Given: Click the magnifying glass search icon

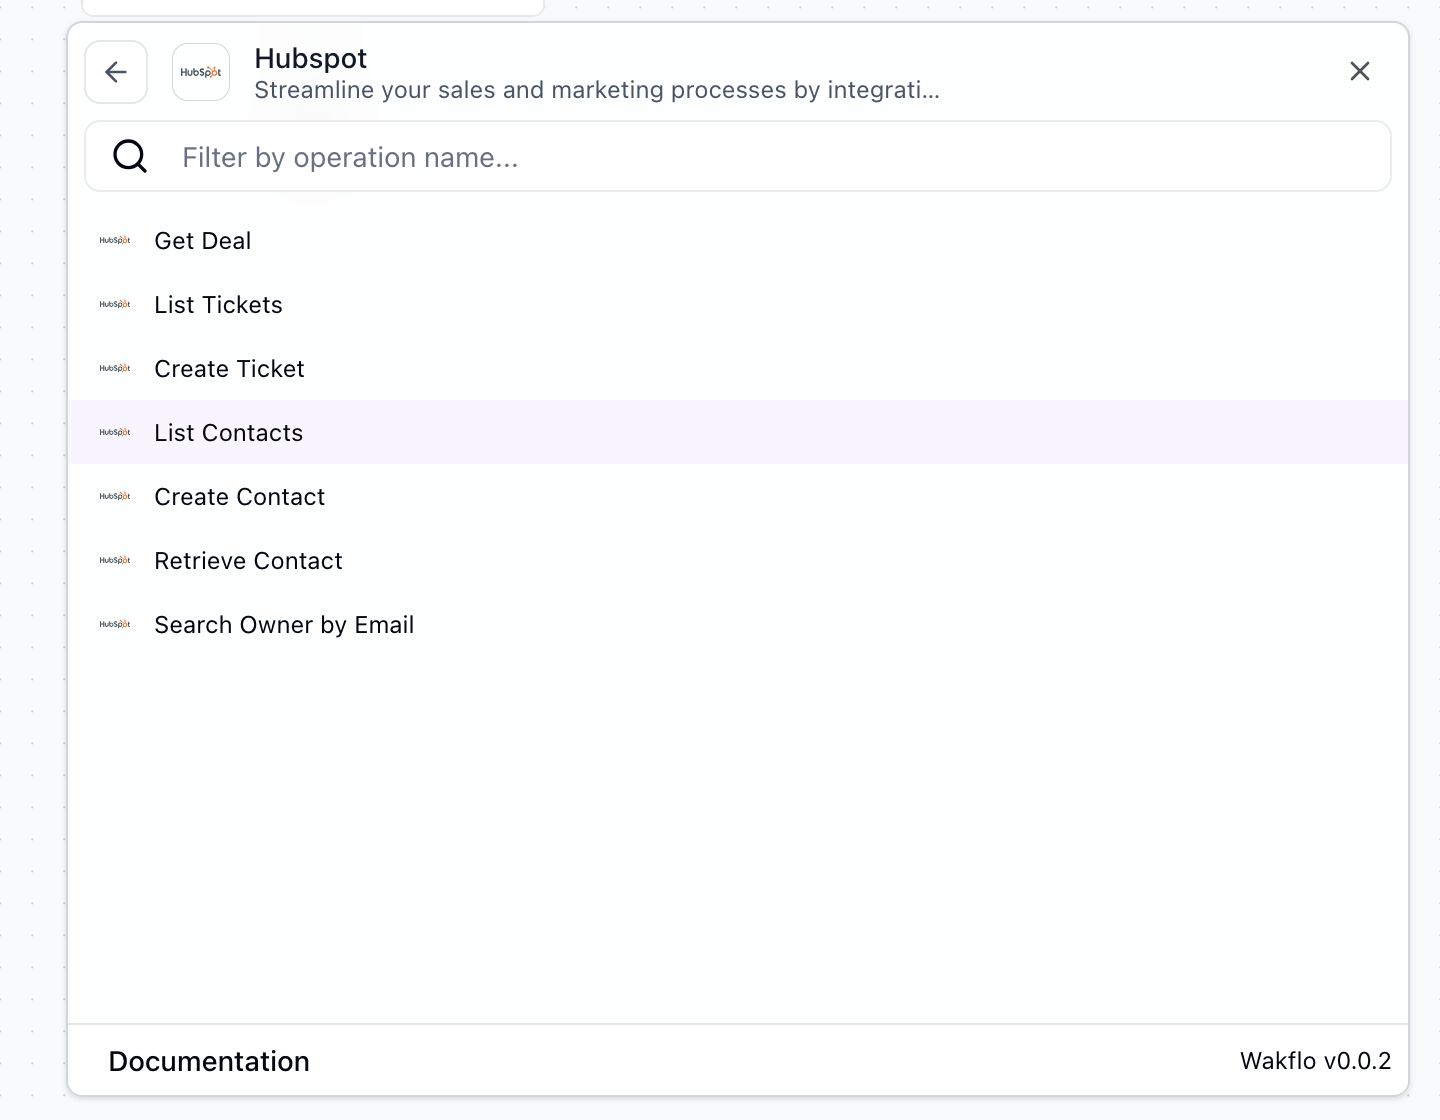Looking at the screenshot, I should [x=130, y=156].
